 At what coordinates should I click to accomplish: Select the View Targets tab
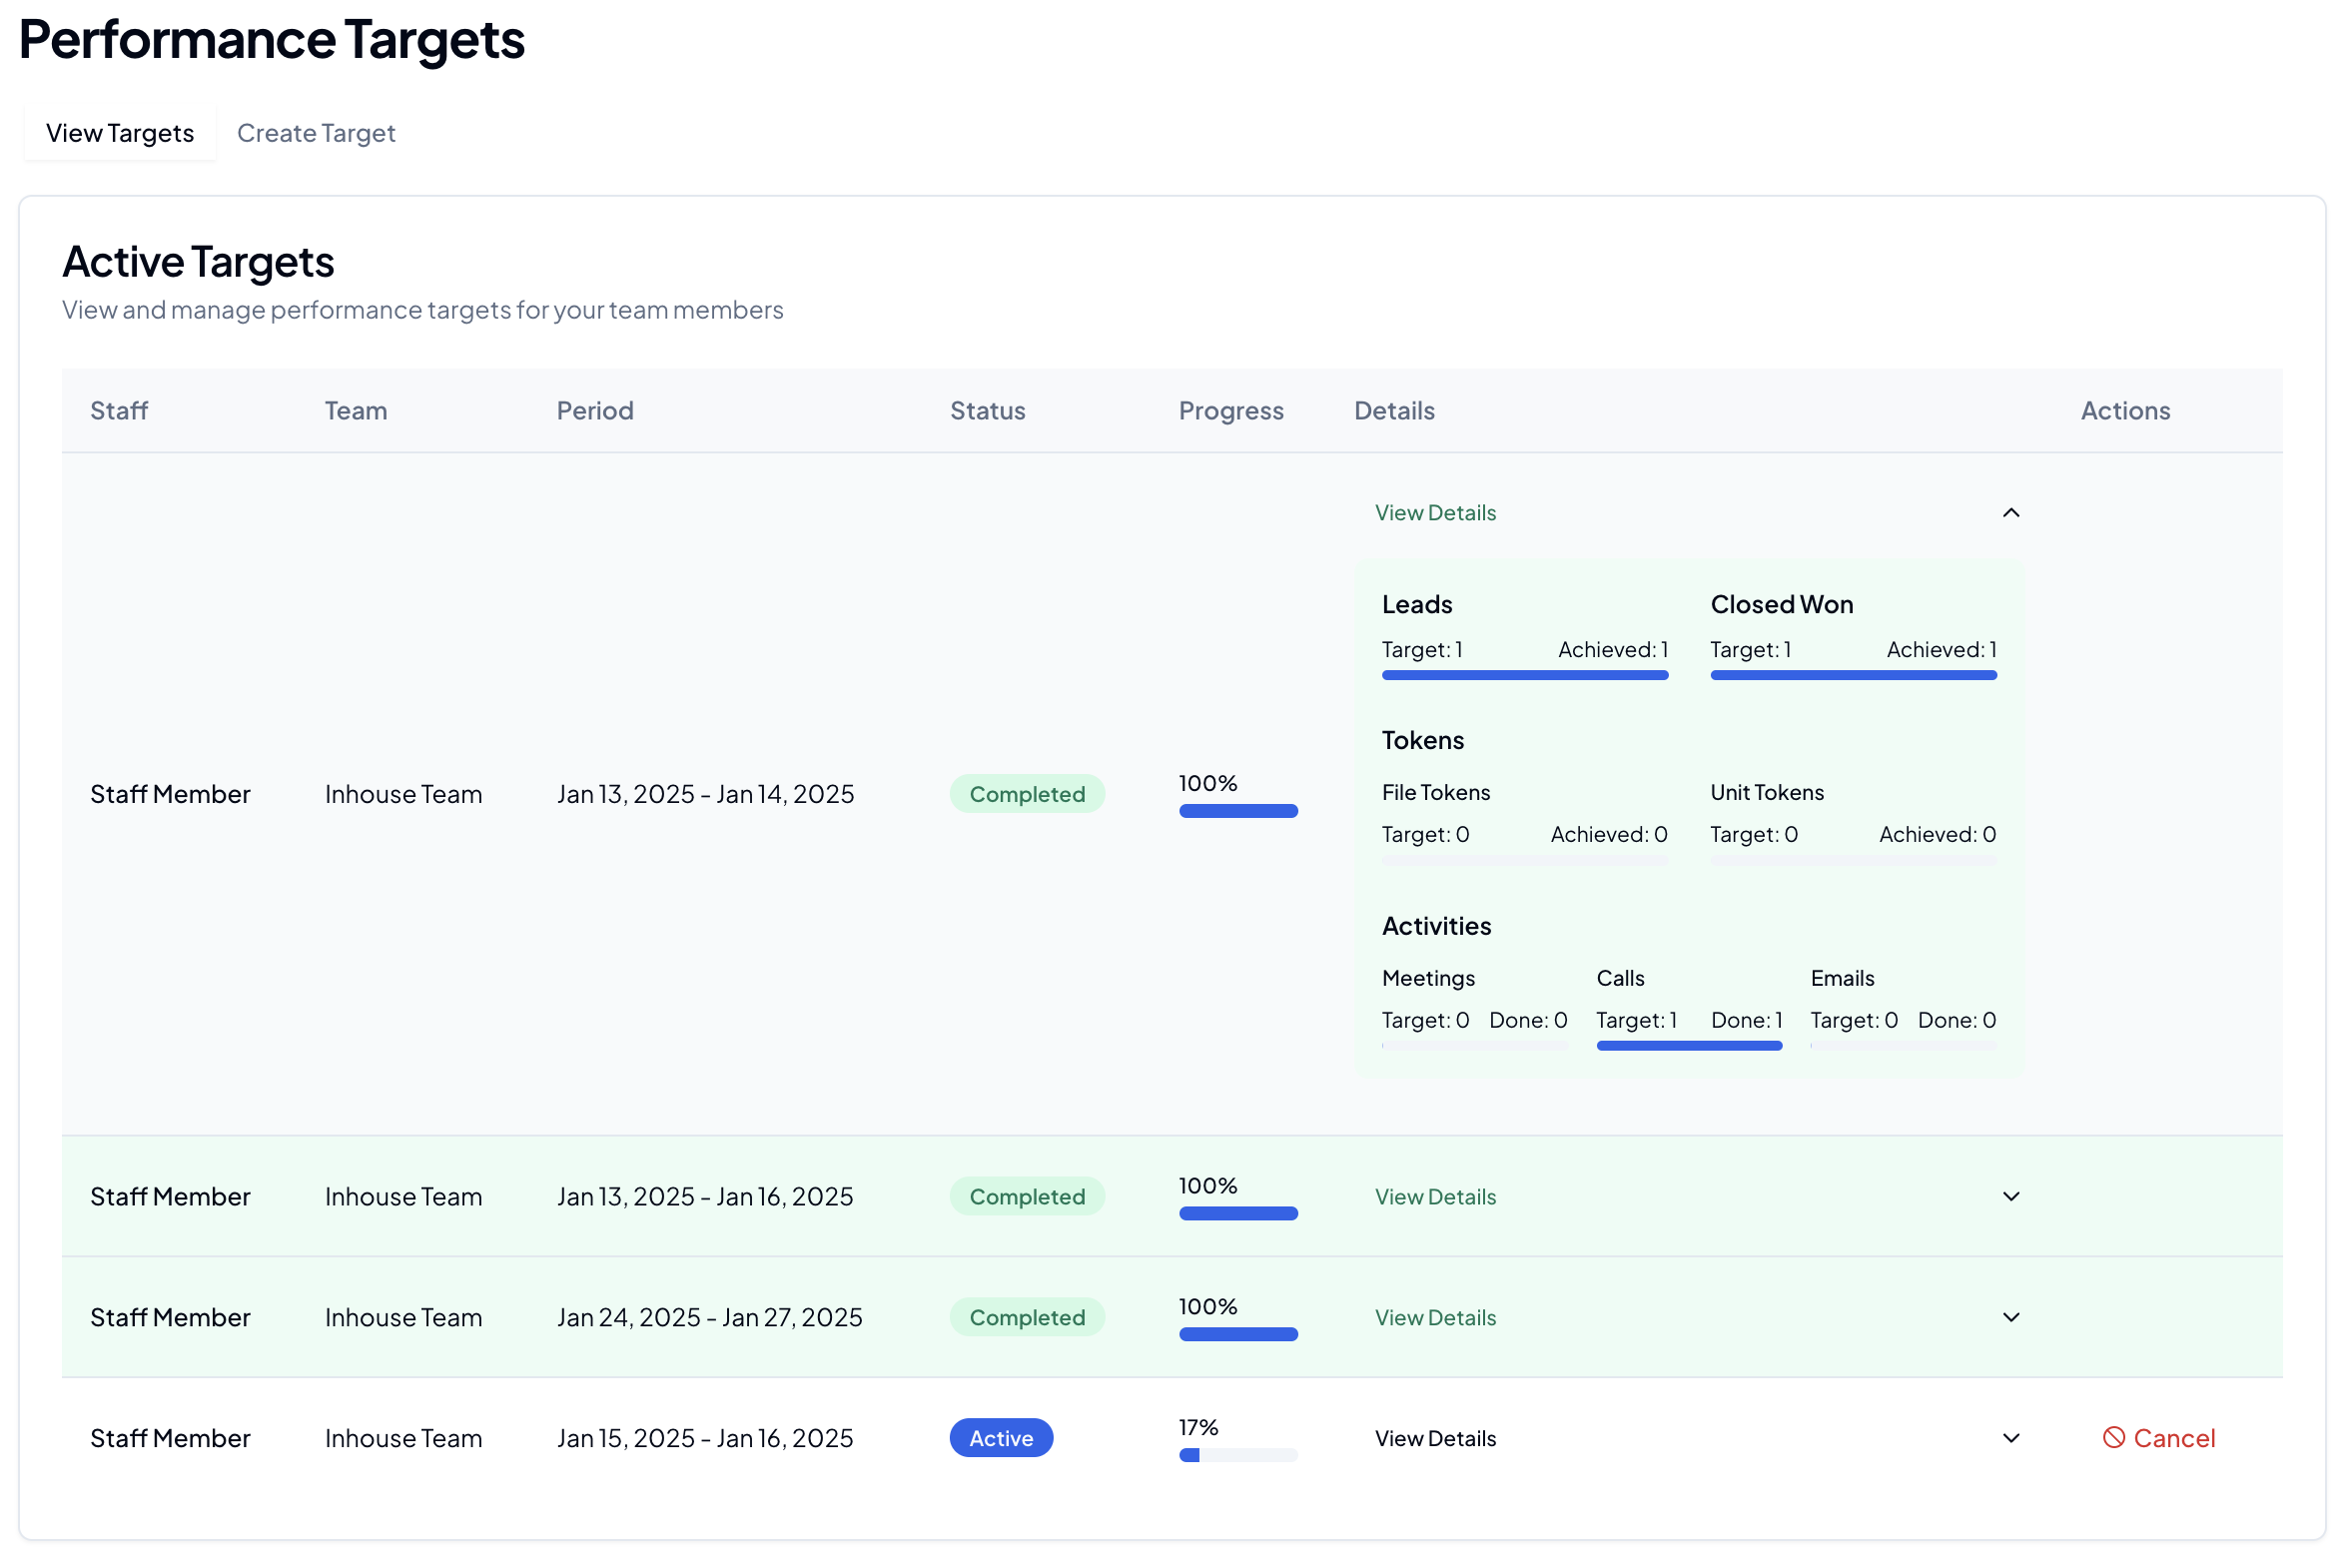coord(119,132)
